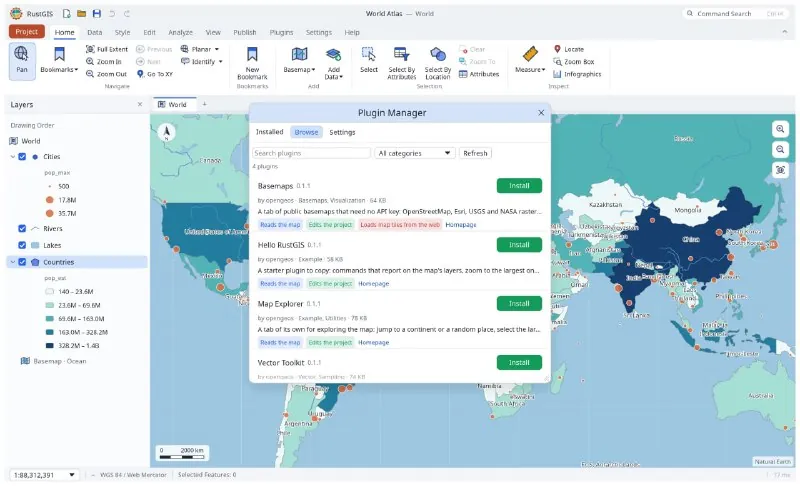Install the Hello RustGIS plugin

coord(519,245)
